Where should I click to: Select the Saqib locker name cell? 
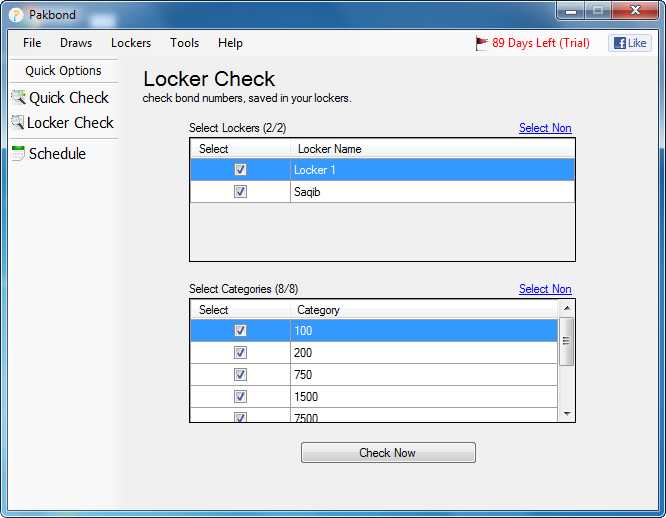click(432, 192)
